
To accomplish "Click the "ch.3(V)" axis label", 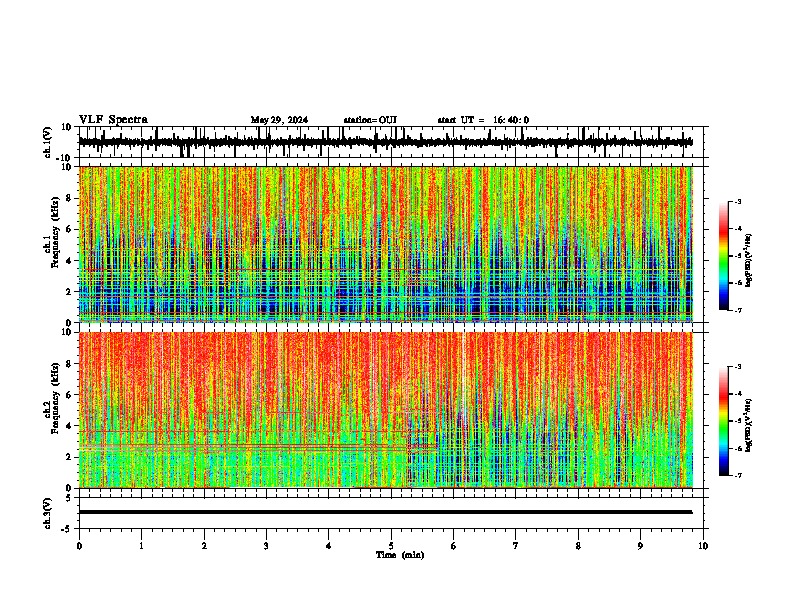I will pyautogui.click(x=48, y=513).
